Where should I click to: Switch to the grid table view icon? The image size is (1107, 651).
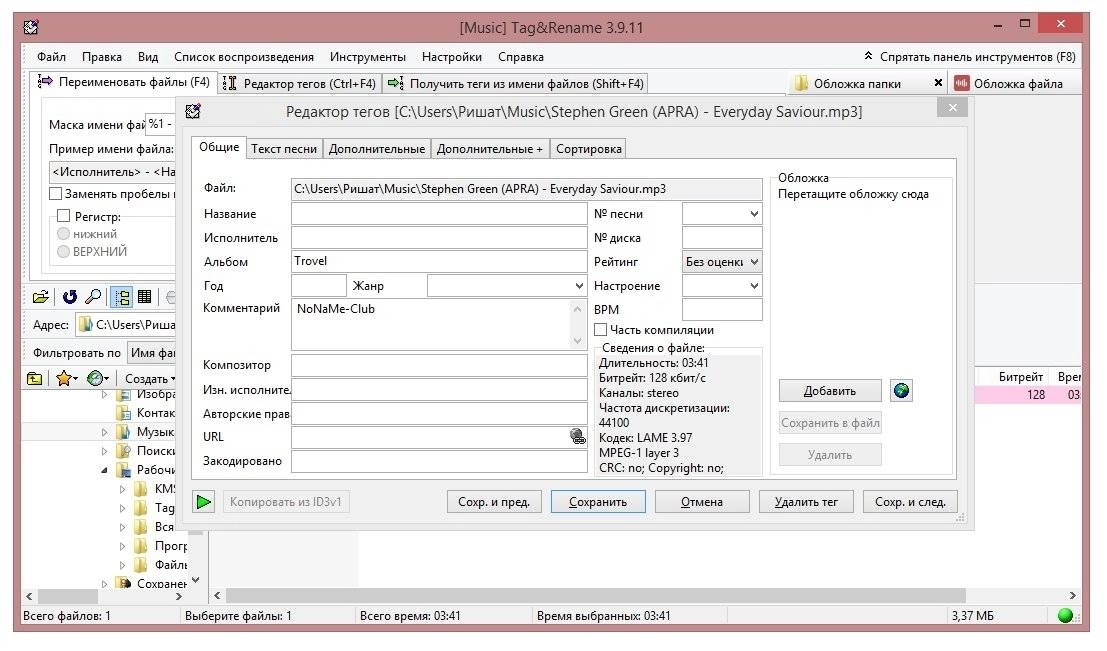pos(145,297)
